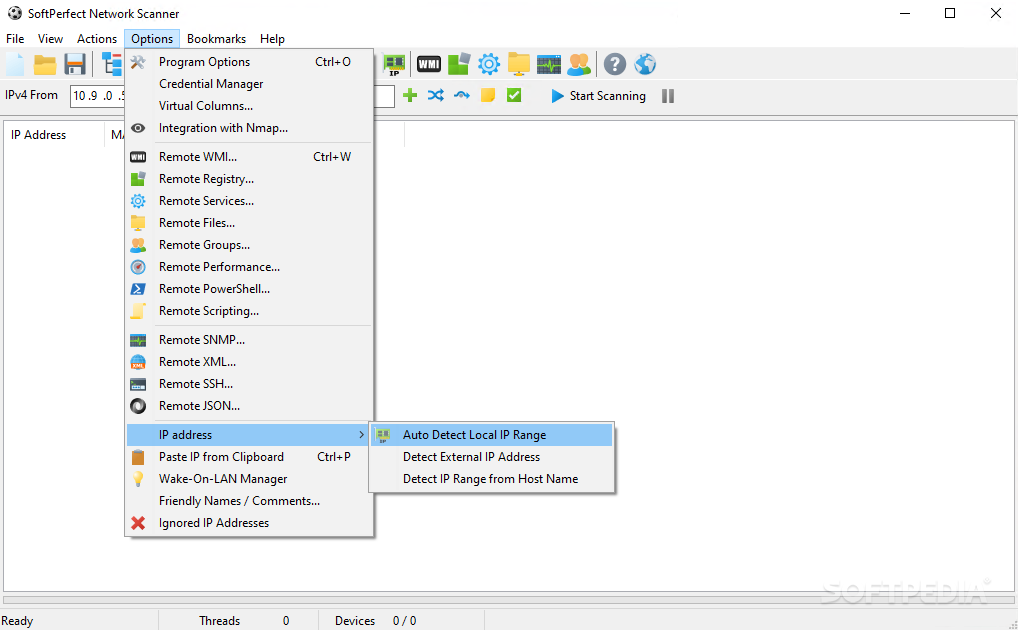Click the New file toolbar icon
1018x630 pixels.
pos(15,64)
